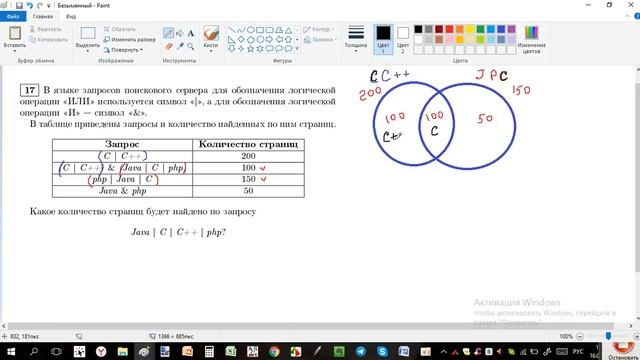
Task: Select the Eraser tool
Action: [x=168, y=47]
